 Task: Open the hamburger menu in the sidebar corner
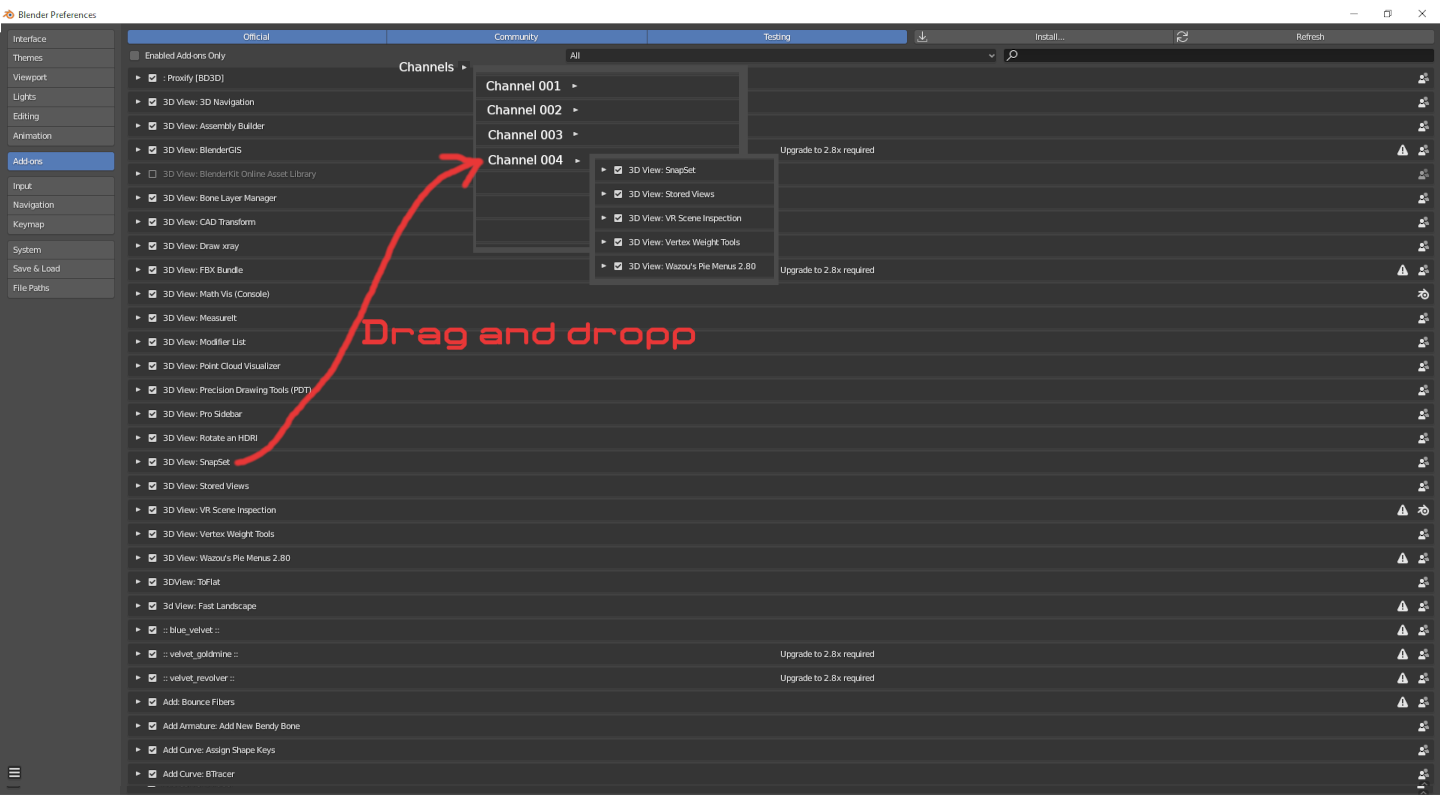14,773
